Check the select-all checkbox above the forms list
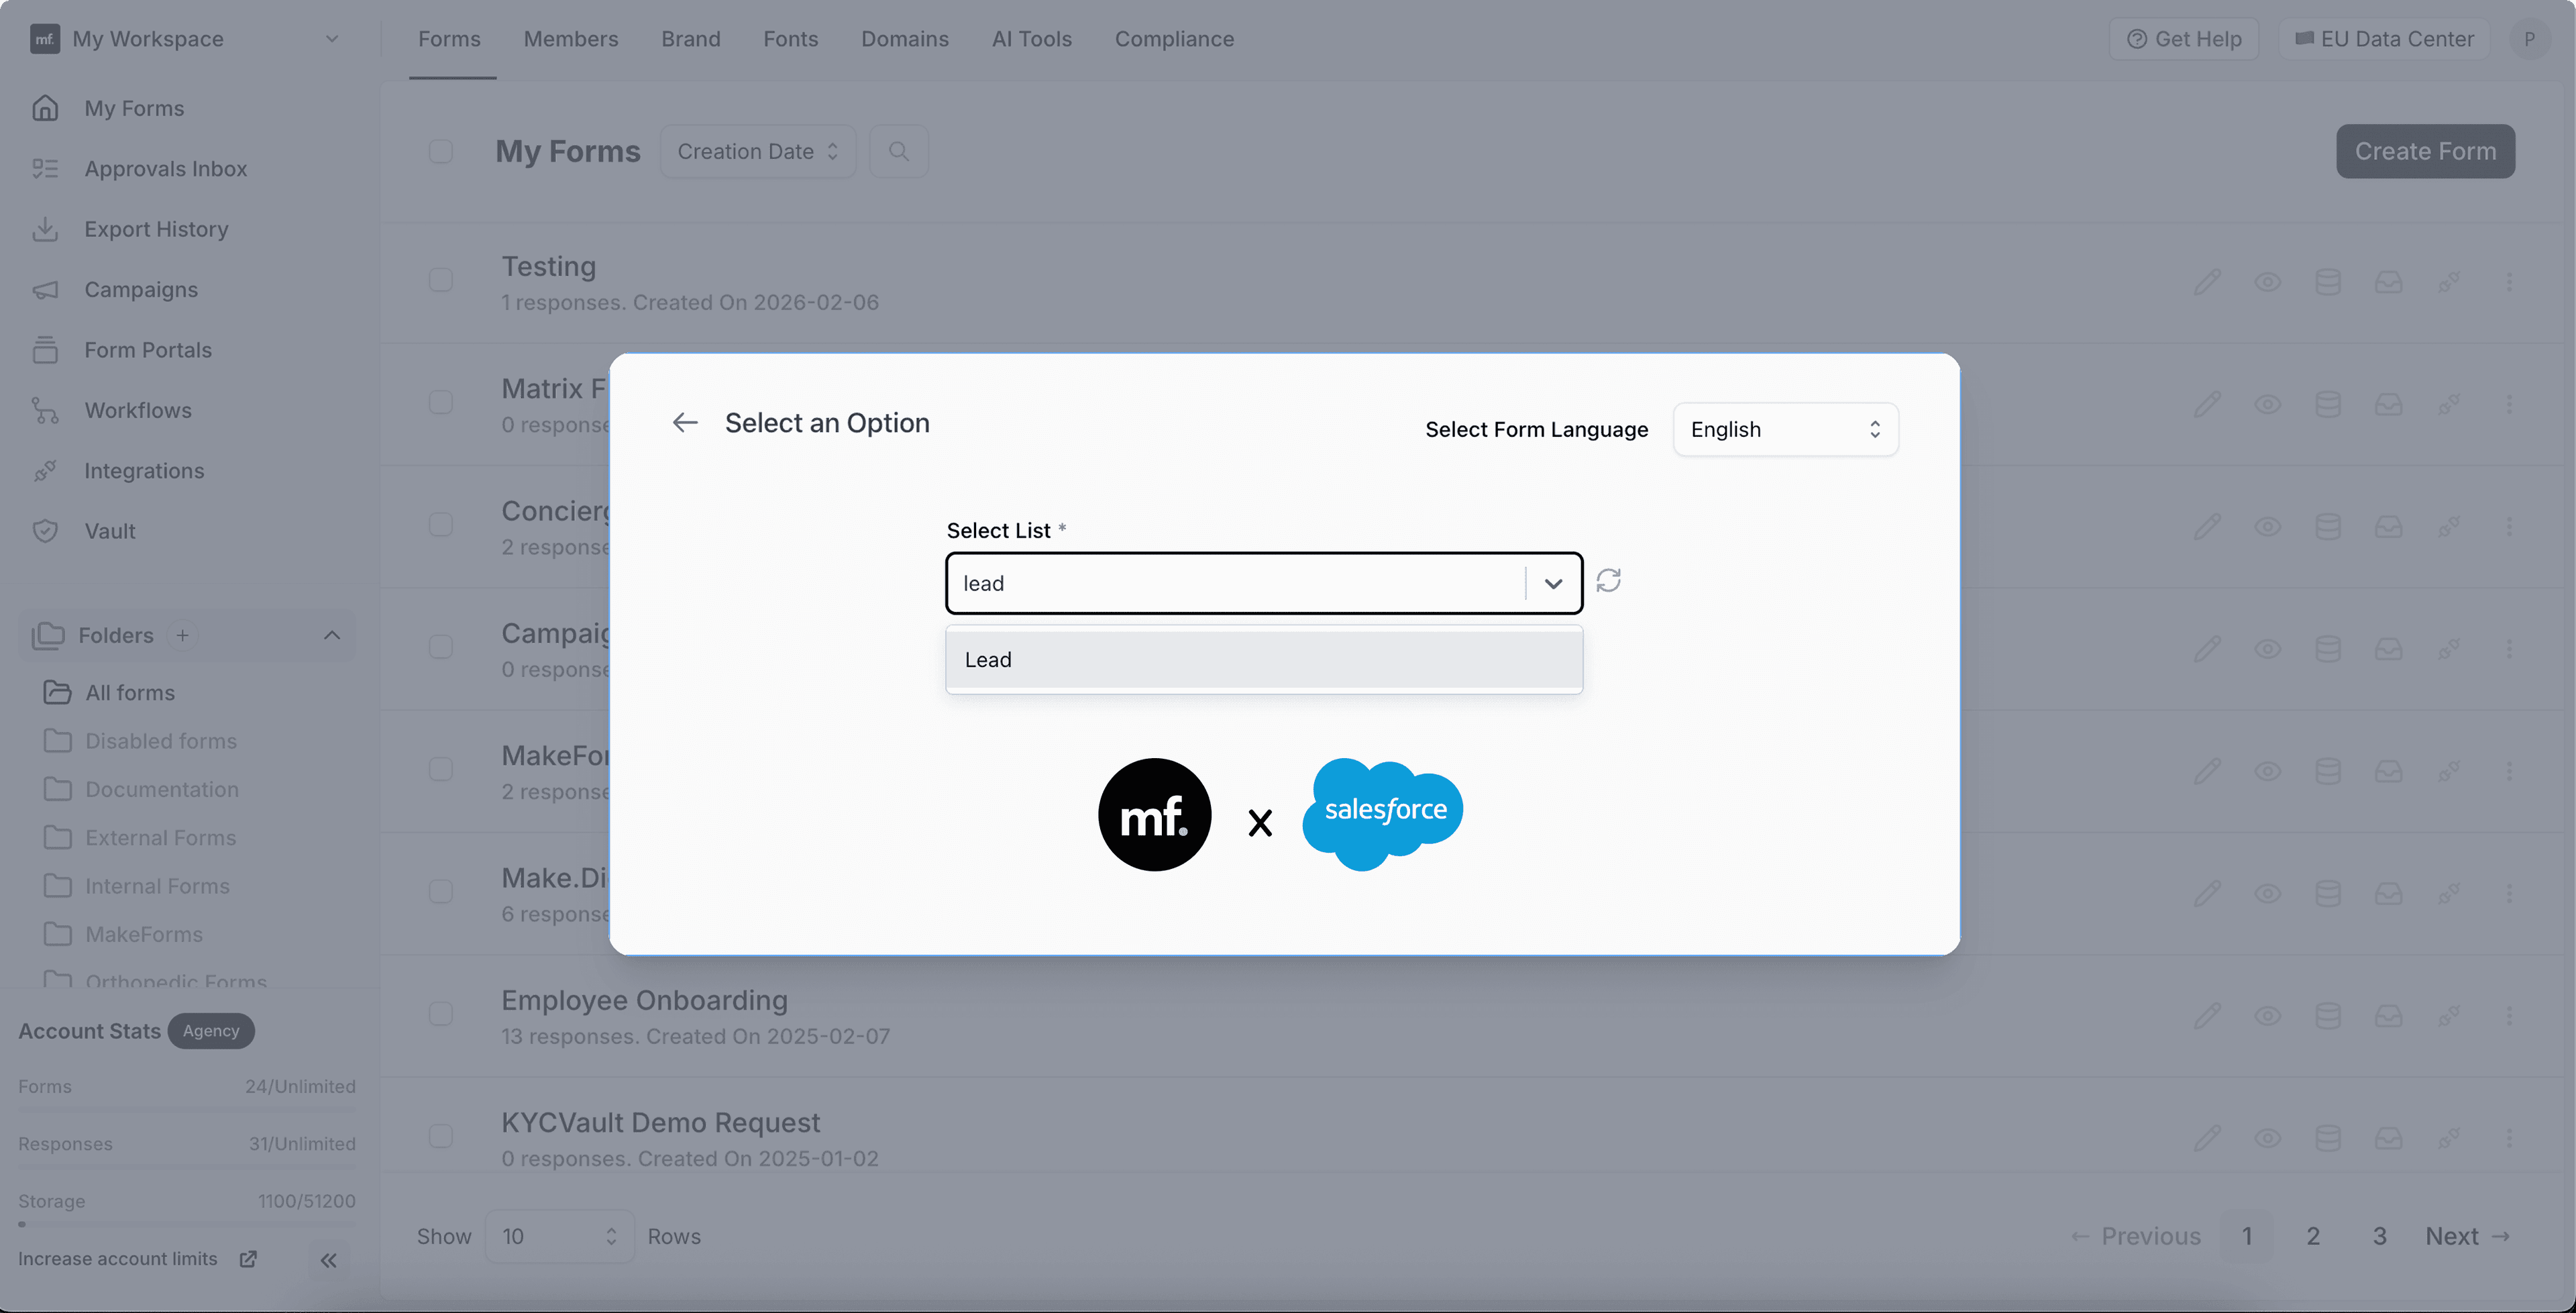Image resolution: width=2576 pixels, height=1313 pixels. click(441, 151)
